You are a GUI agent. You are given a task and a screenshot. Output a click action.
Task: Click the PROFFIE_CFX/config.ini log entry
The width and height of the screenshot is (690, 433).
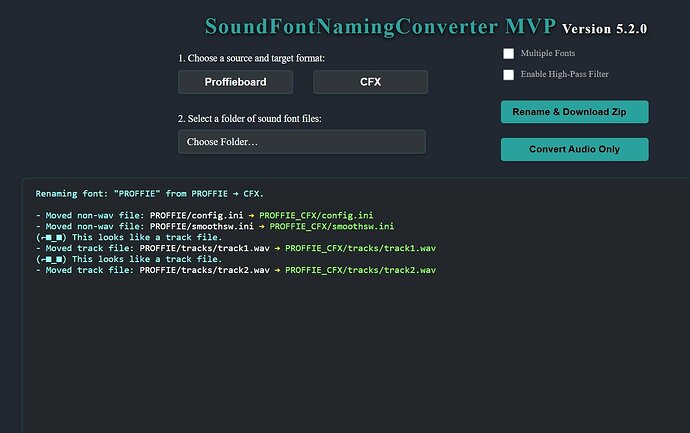[x=316, y=215]
